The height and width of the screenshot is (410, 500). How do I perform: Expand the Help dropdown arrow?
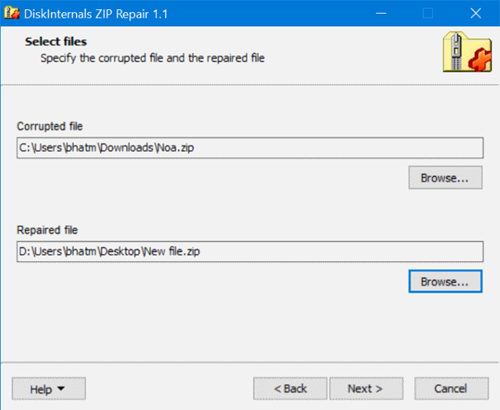[x=61, y=388]
